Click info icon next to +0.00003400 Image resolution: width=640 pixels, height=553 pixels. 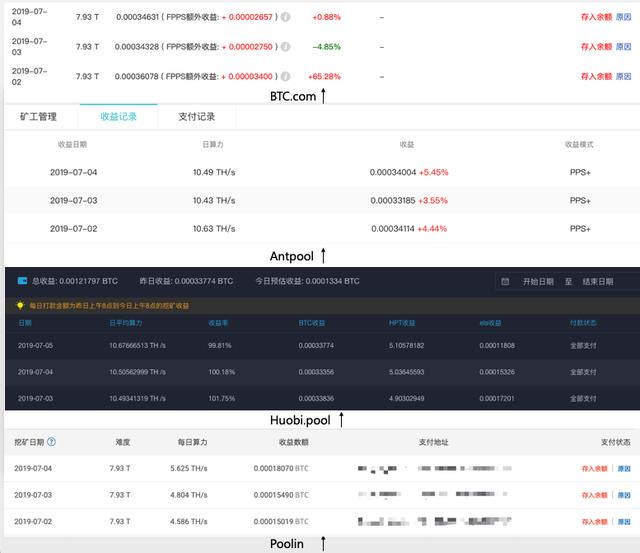point(286,76)
